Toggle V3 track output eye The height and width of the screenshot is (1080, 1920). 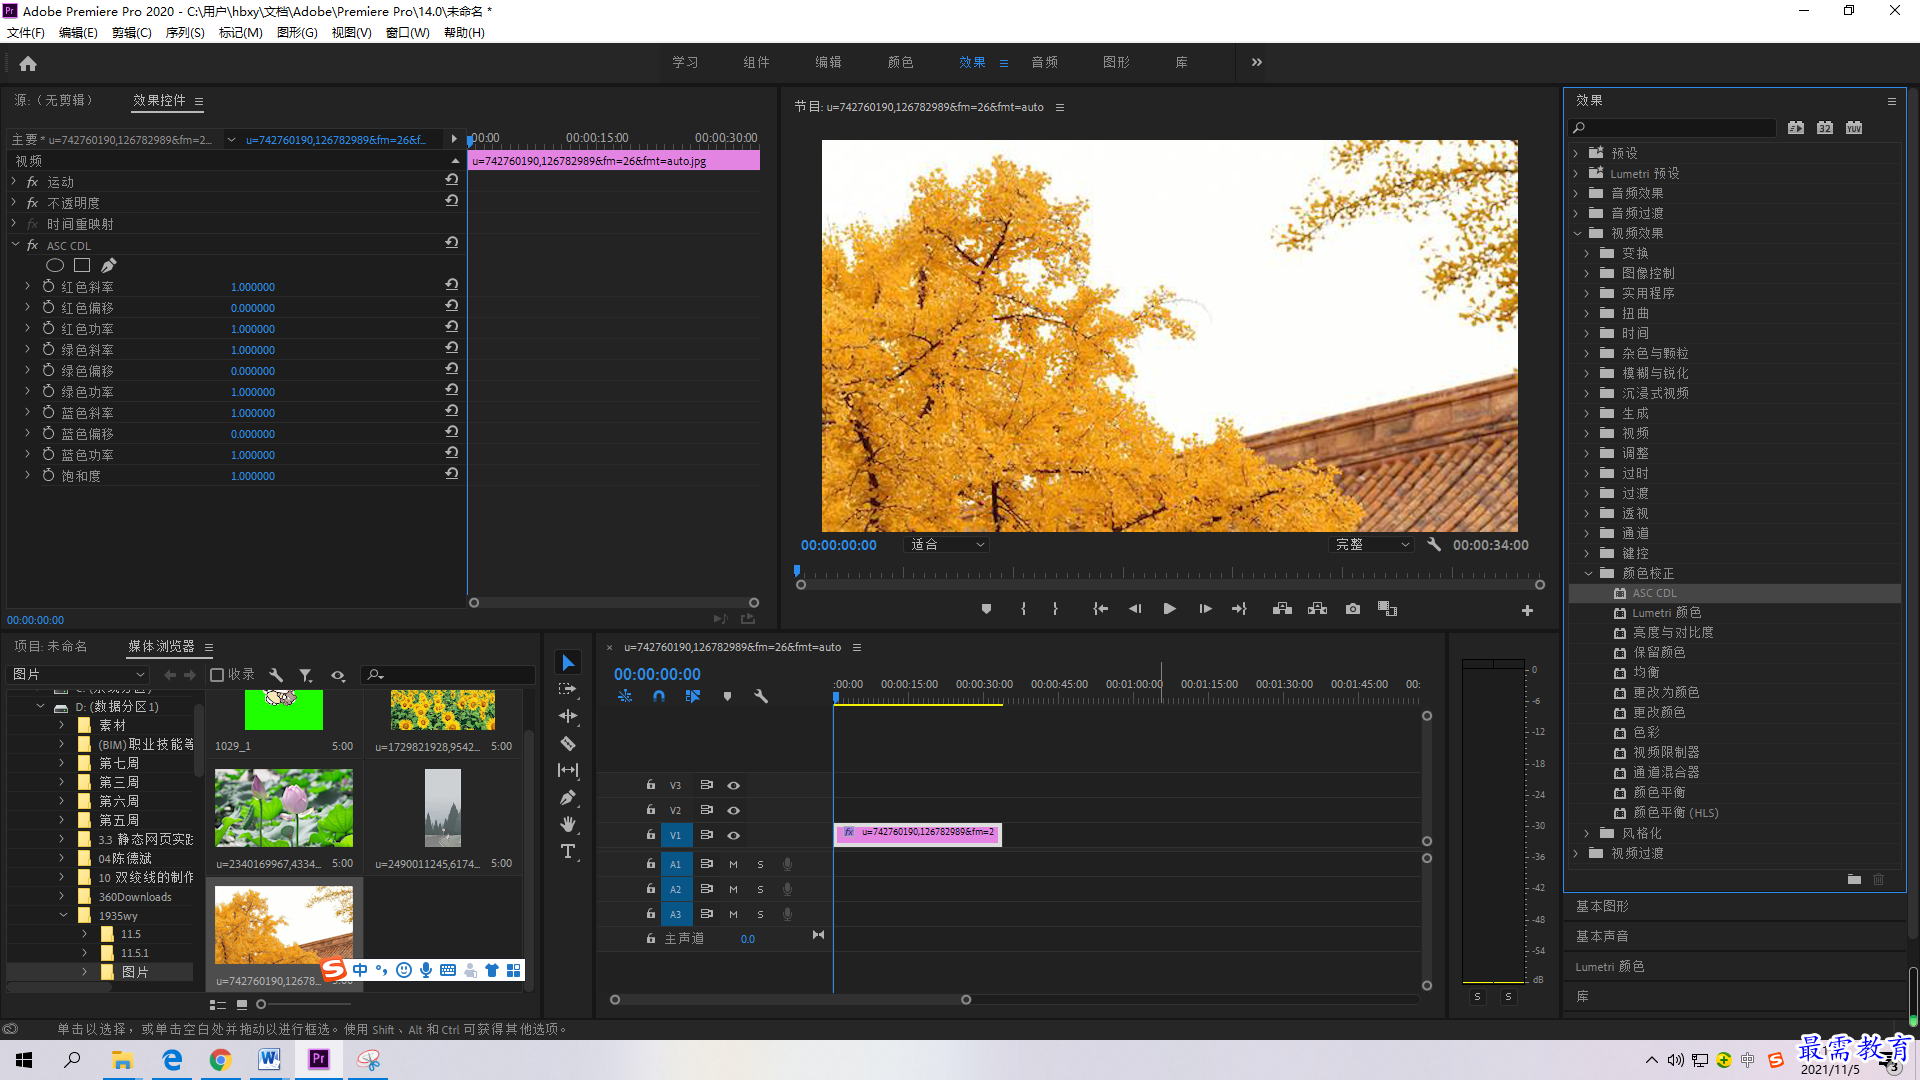click(x=733, y=785)
